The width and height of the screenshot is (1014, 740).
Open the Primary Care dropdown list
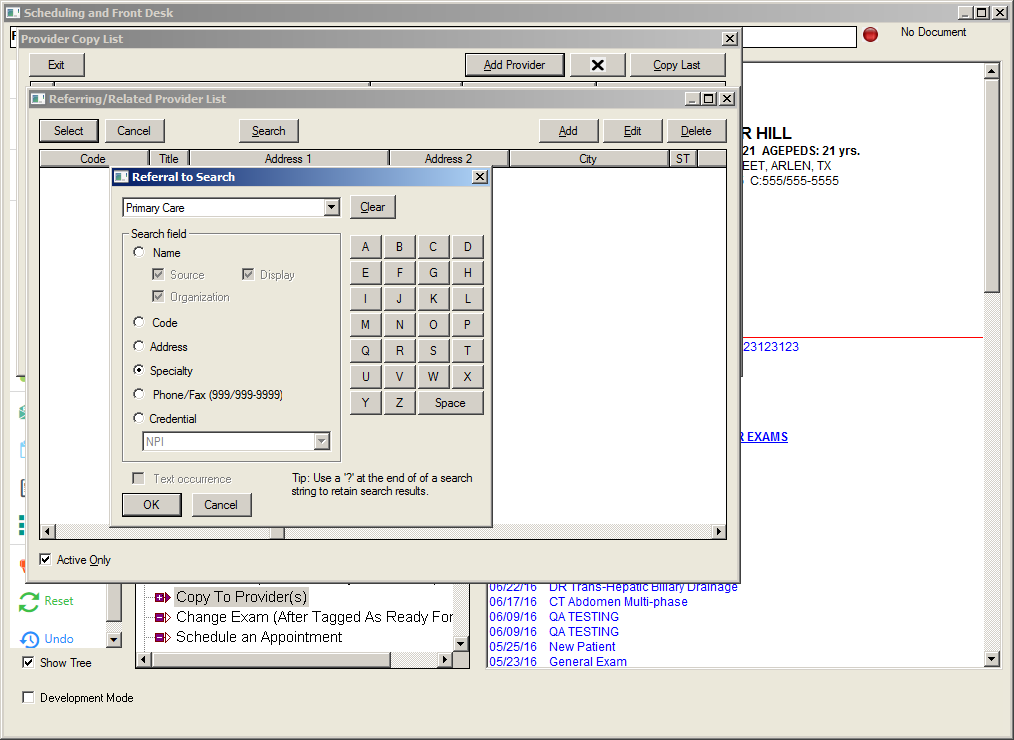coord(332,208)
